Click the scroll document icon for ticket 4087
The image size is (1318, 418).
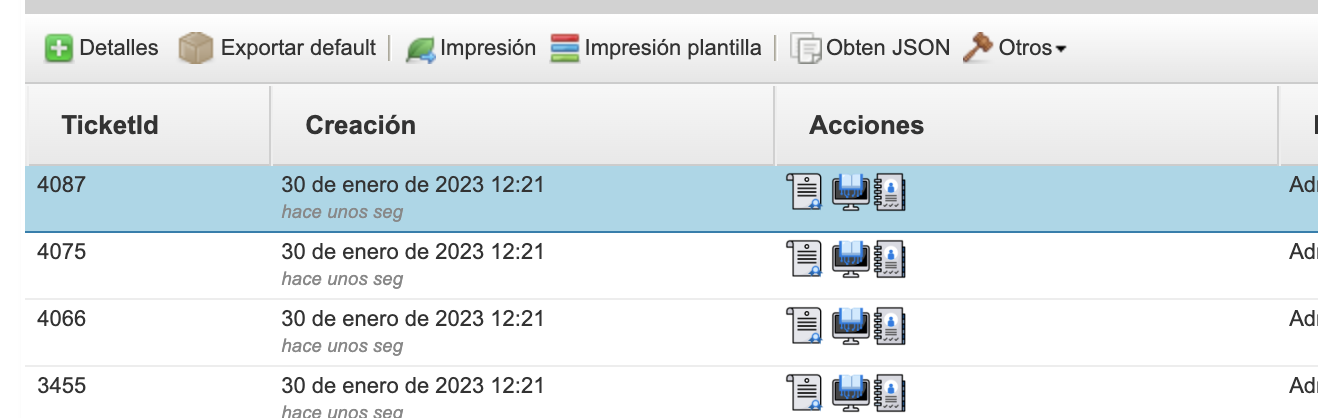coord(805,192)
